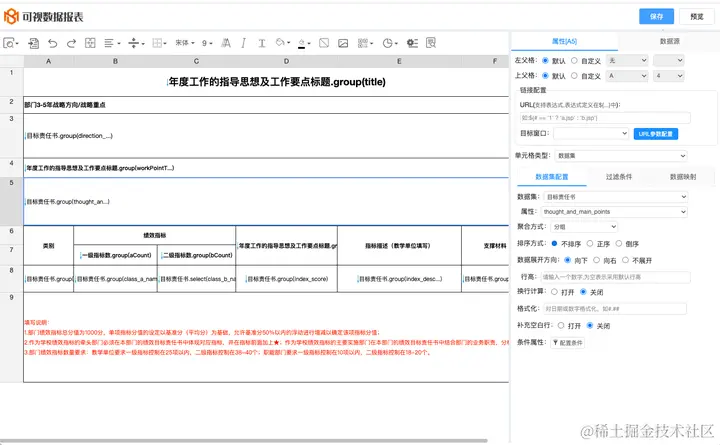Select 倒序 descending sort option

click(619, 243)
